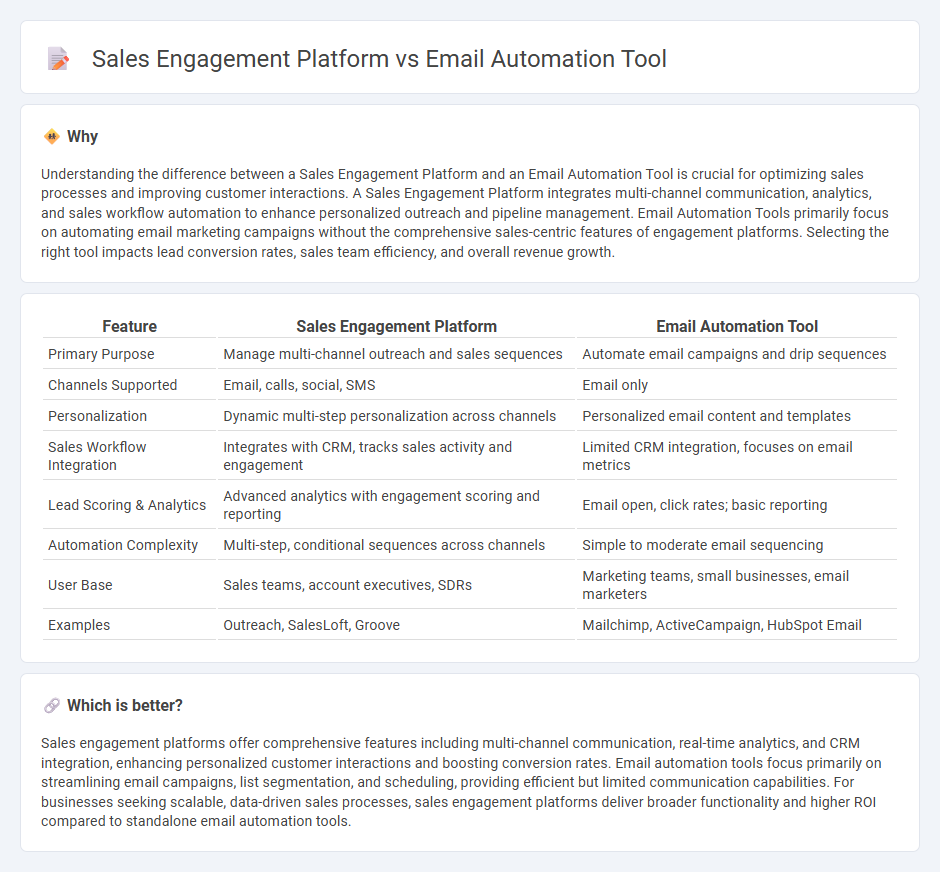Select the Personalization row label

click(x=97, y=417)
